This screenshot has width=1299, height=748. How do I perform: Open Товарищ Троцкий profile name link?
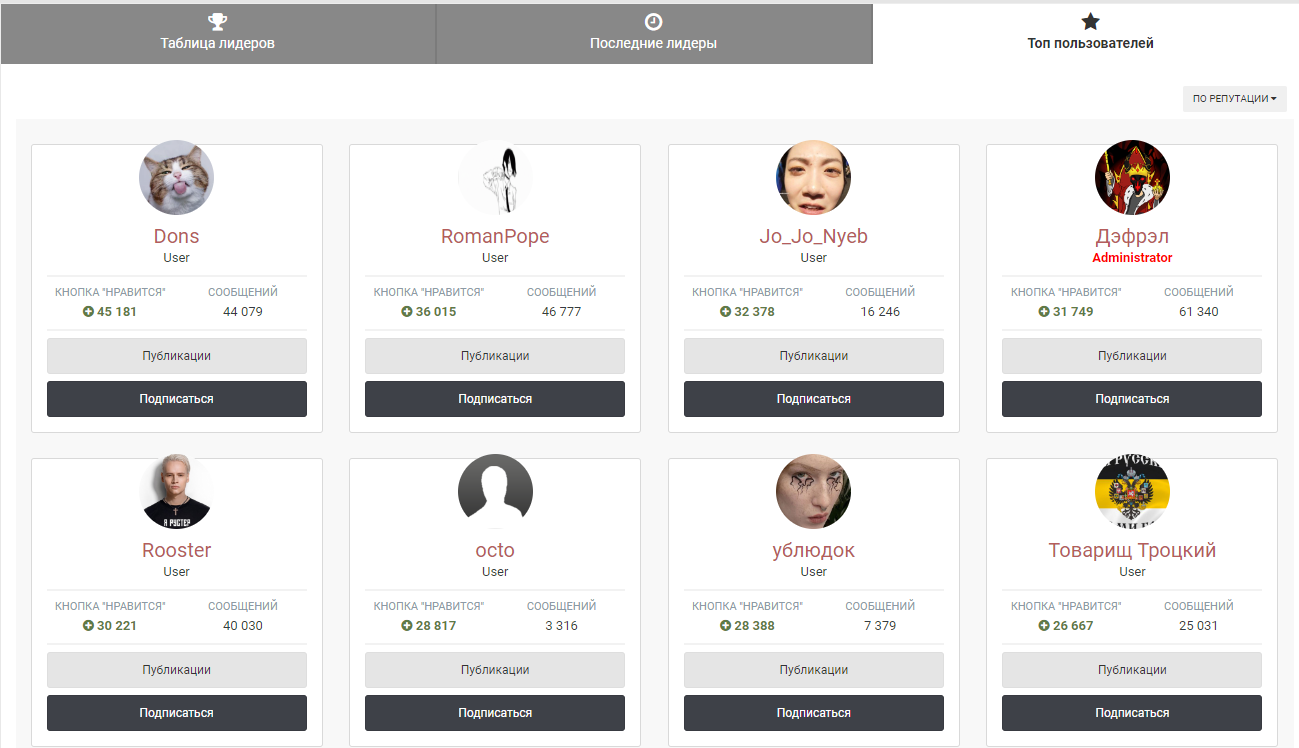tap(1132, 551)
